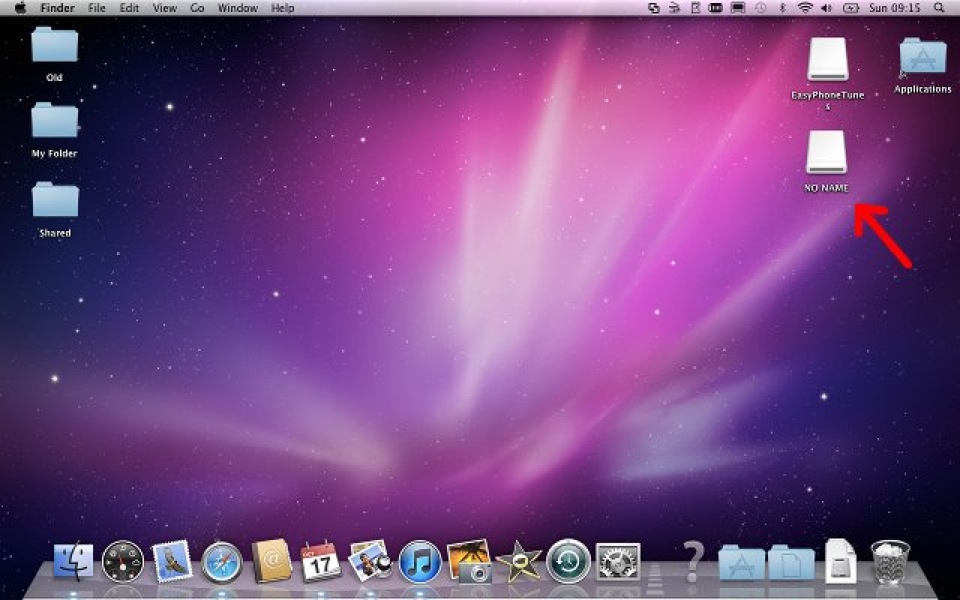Open Finder from the Dock
This screenshot has height=600, width=960.
coord(73,561)
